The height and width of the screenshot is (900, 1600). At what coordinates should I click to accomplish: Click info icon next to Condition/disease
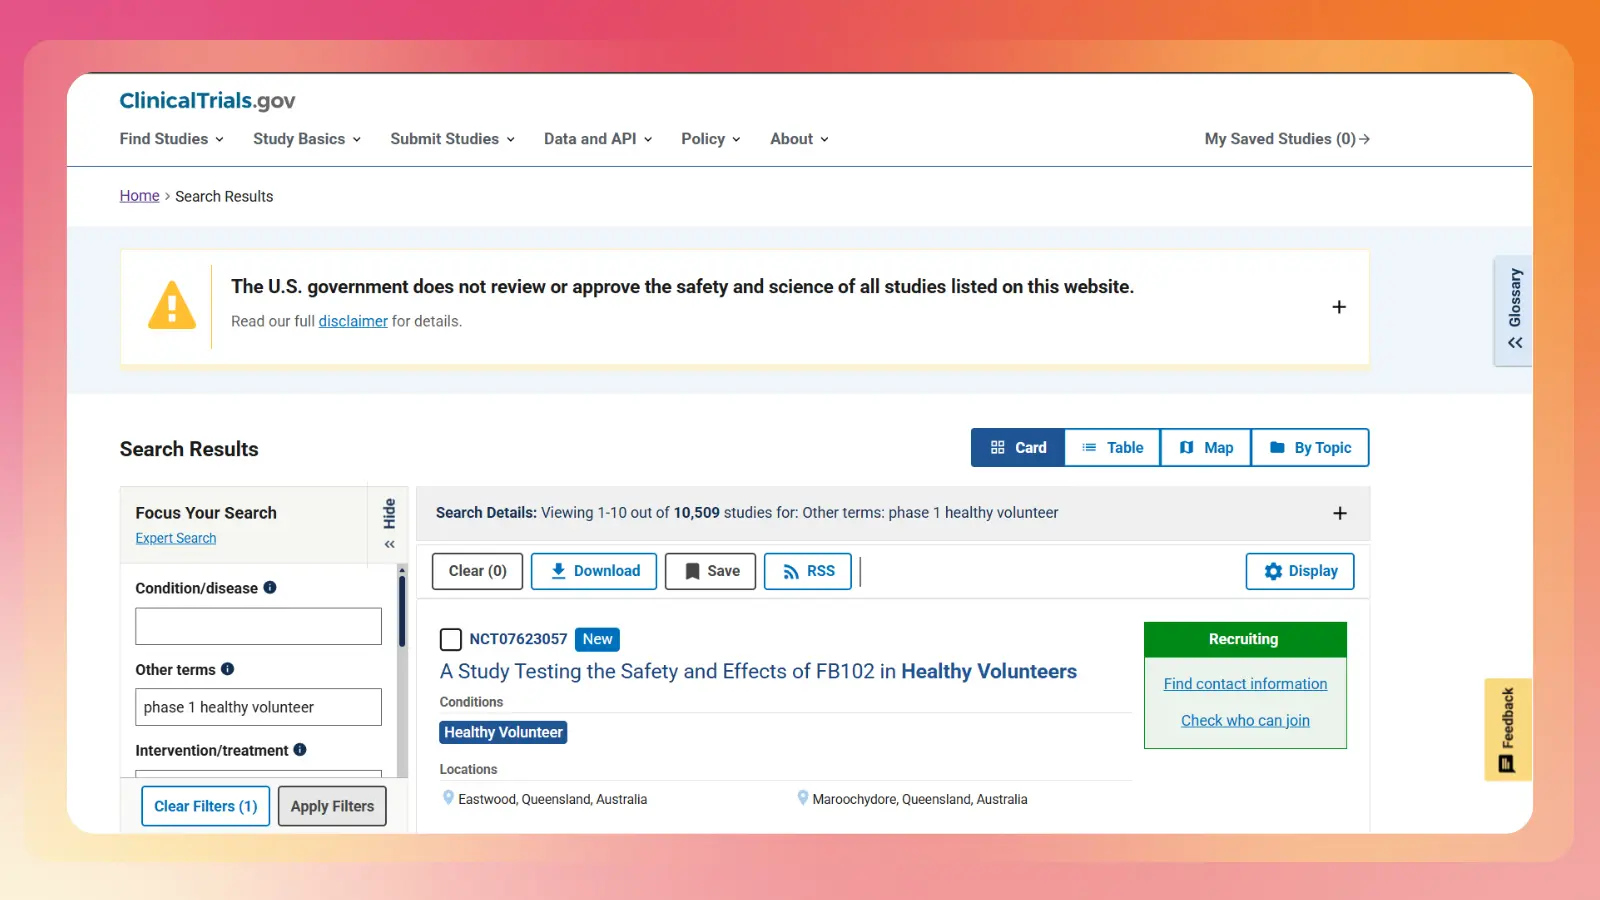click(x=270, y=588)
